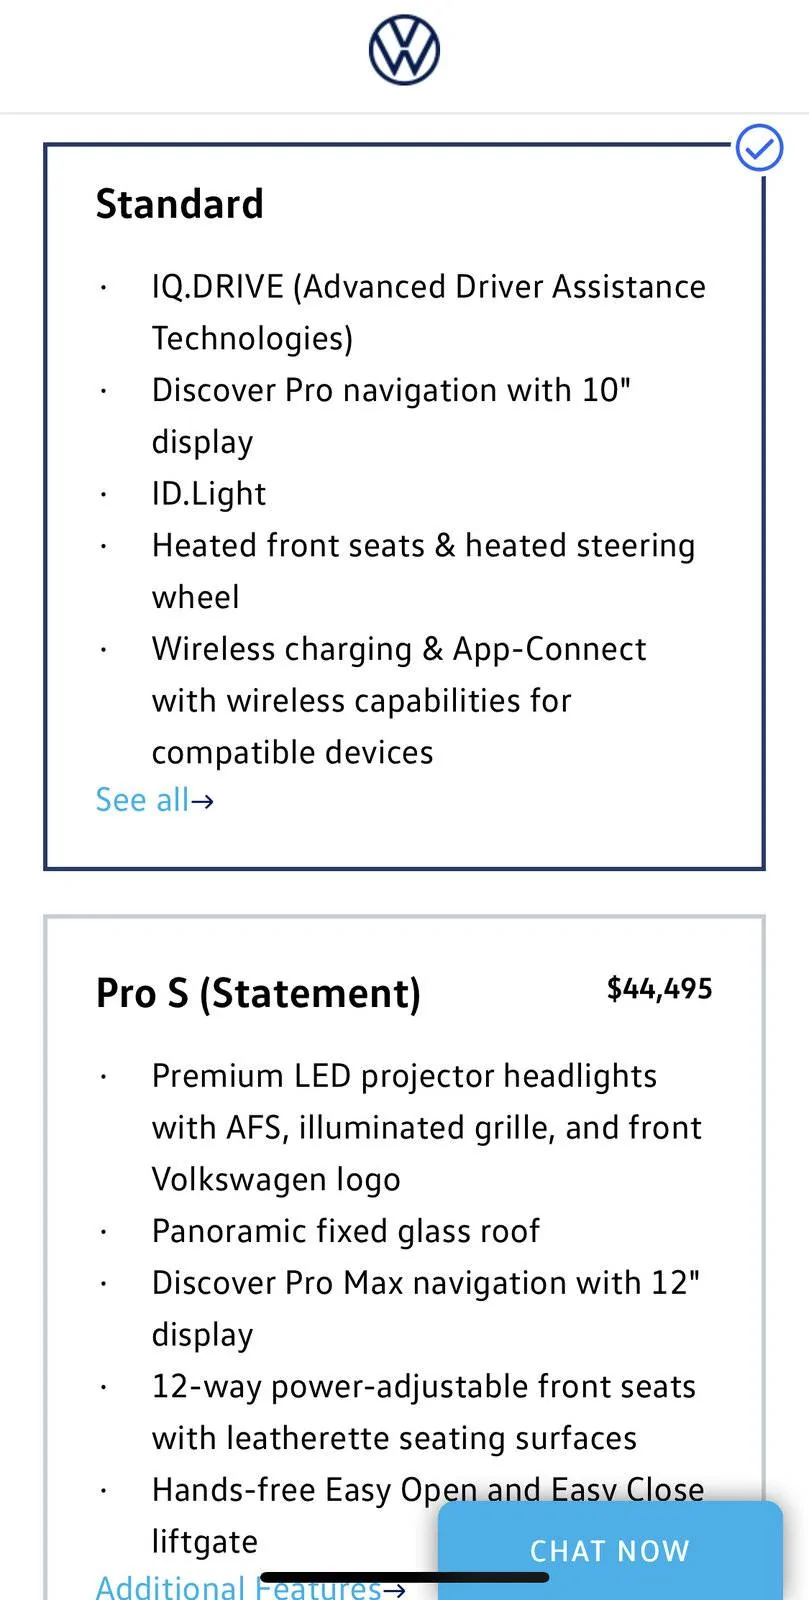The image size is (809, 1600).
Task: Select the Pro S (Statement) trim heading
Action: (x=258, y=993)
